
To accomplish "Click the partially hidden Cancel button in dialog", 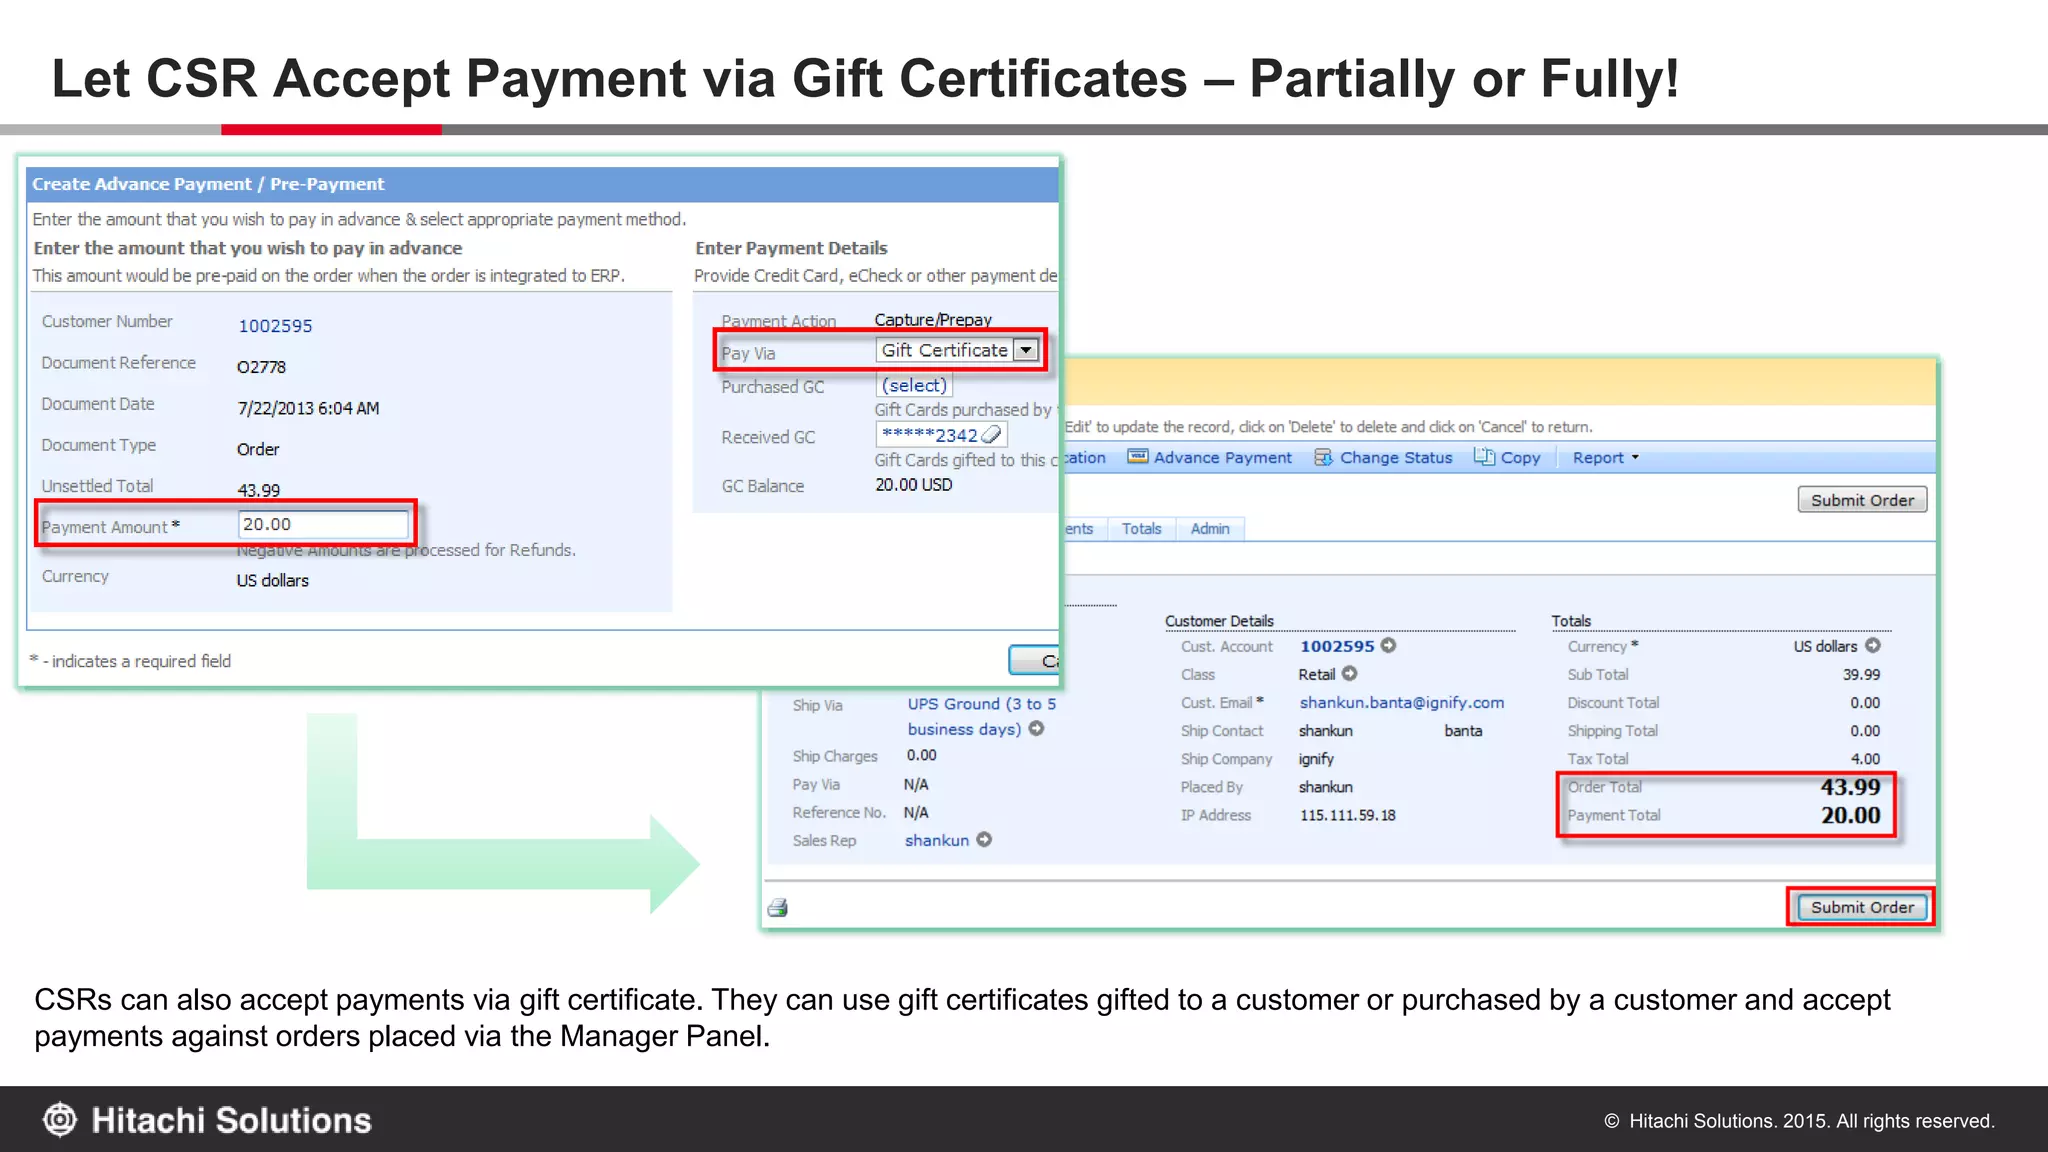I will click(1034, 660).
